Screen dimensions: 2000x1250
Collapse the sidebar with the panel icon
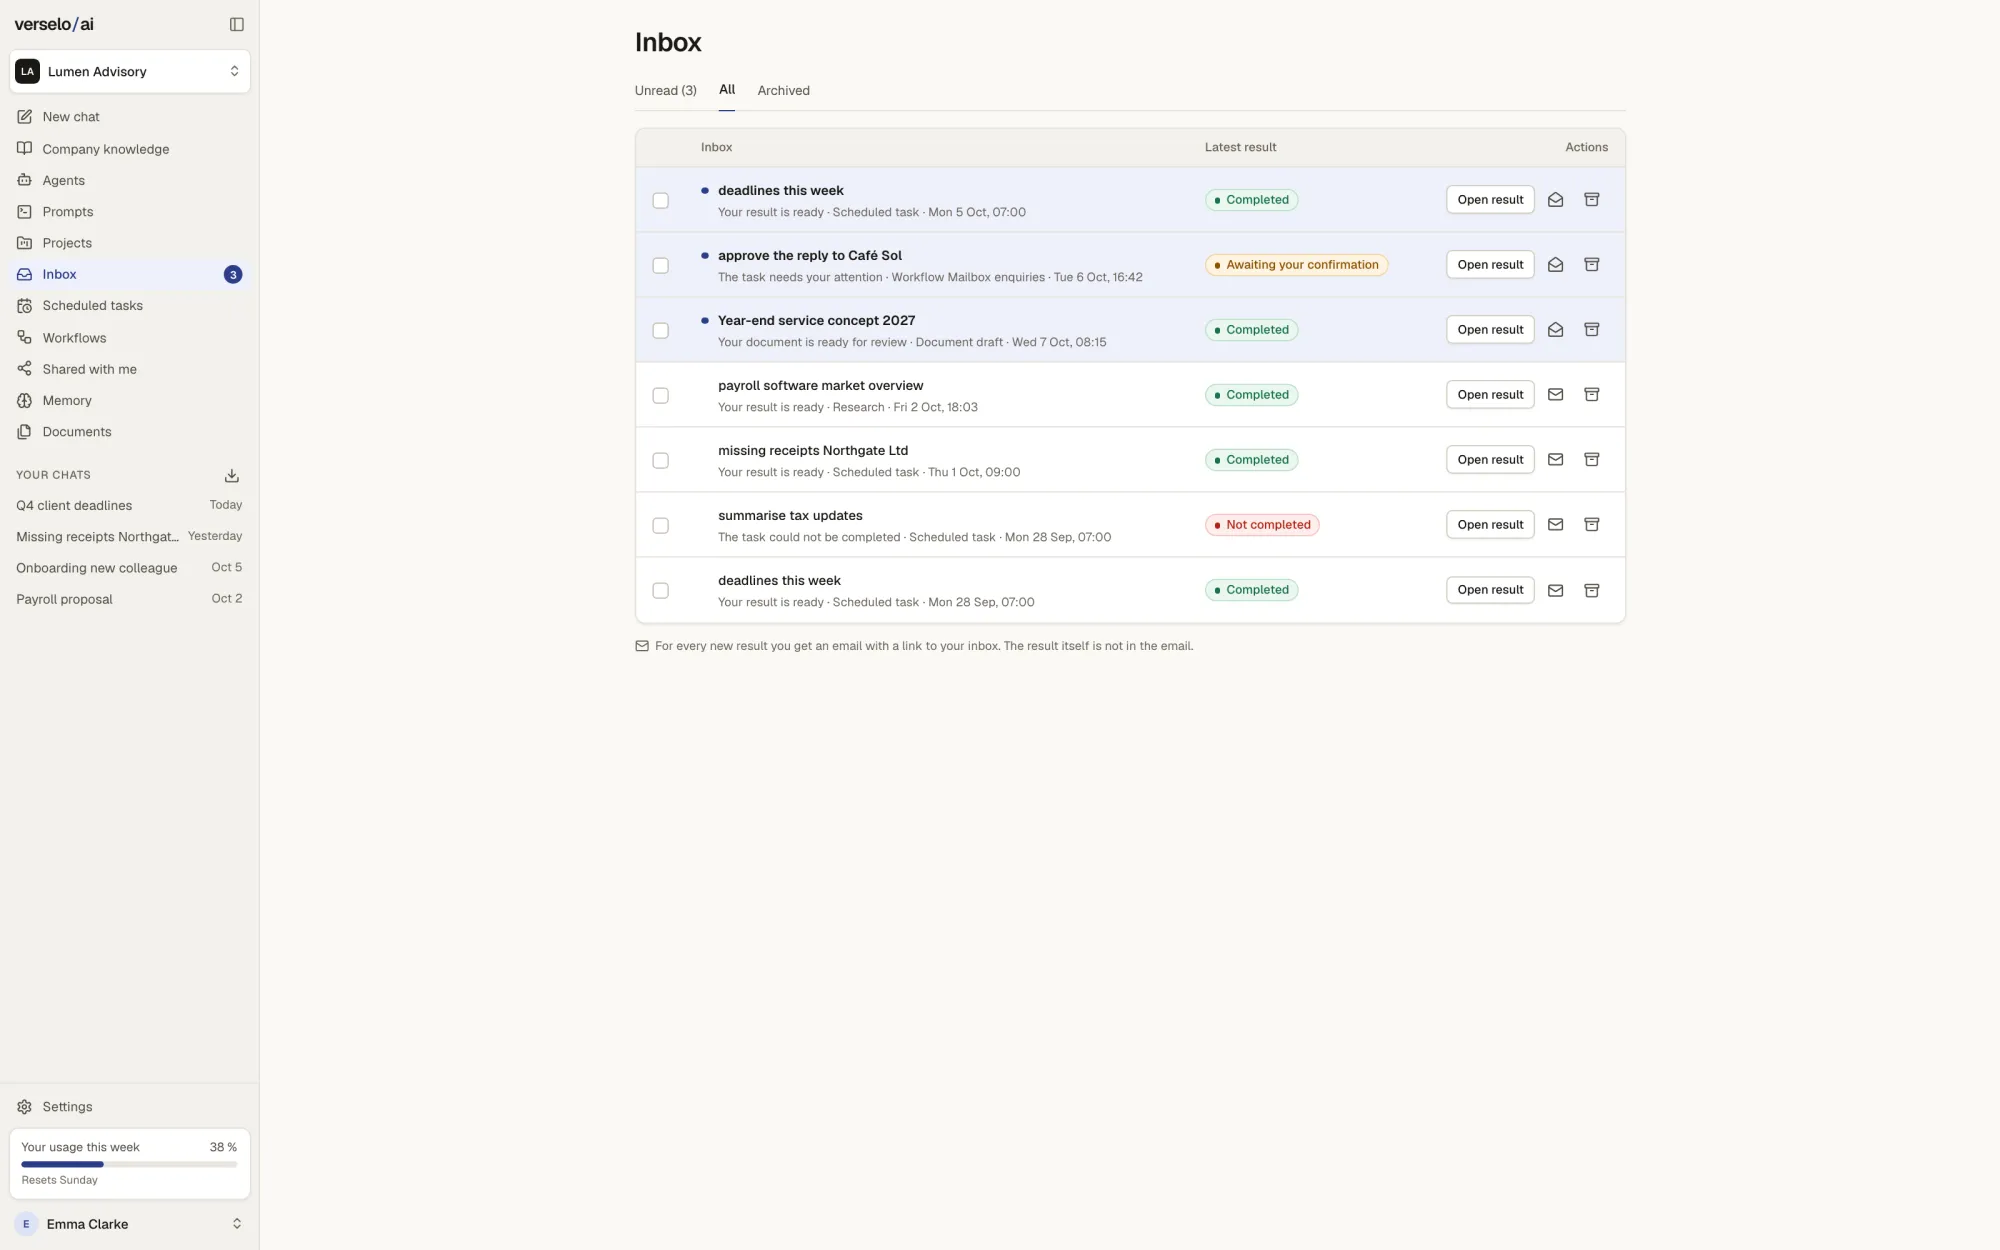point(237,24)
